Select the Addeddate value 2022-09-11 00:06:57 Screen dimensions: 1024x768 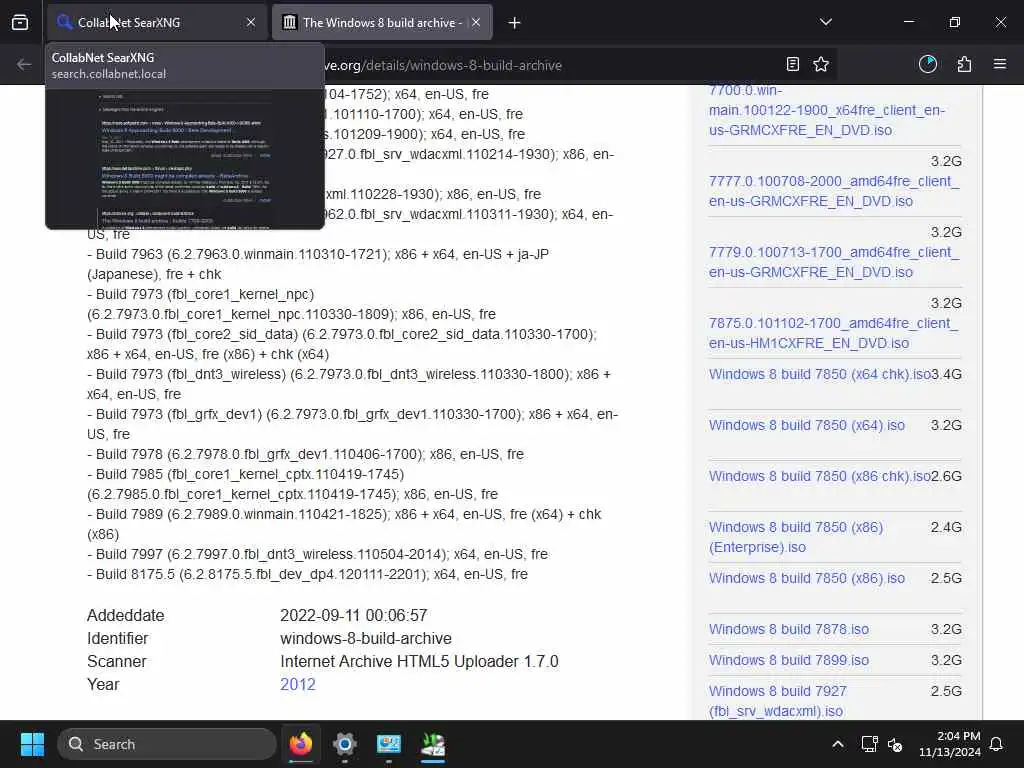[353, 615]
